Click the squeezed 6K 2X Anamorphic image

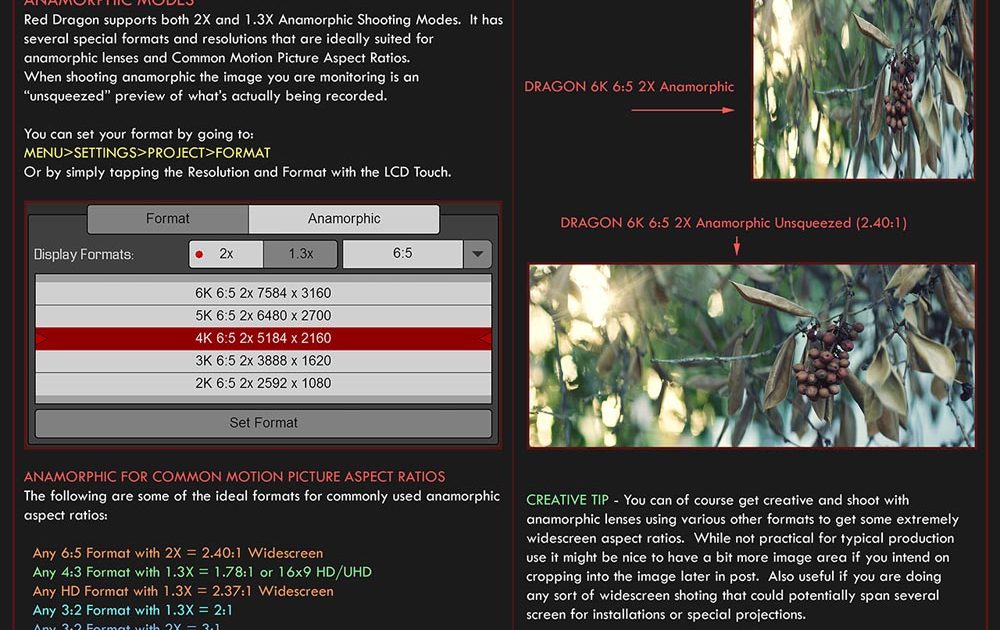863,89
